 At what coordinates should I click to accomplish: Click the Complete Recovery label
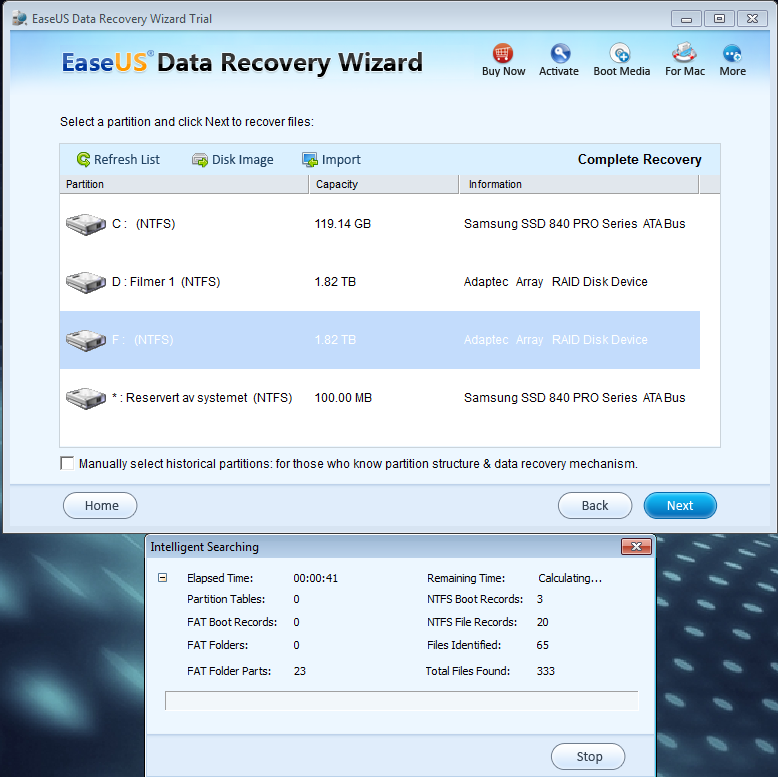(640, 159)
